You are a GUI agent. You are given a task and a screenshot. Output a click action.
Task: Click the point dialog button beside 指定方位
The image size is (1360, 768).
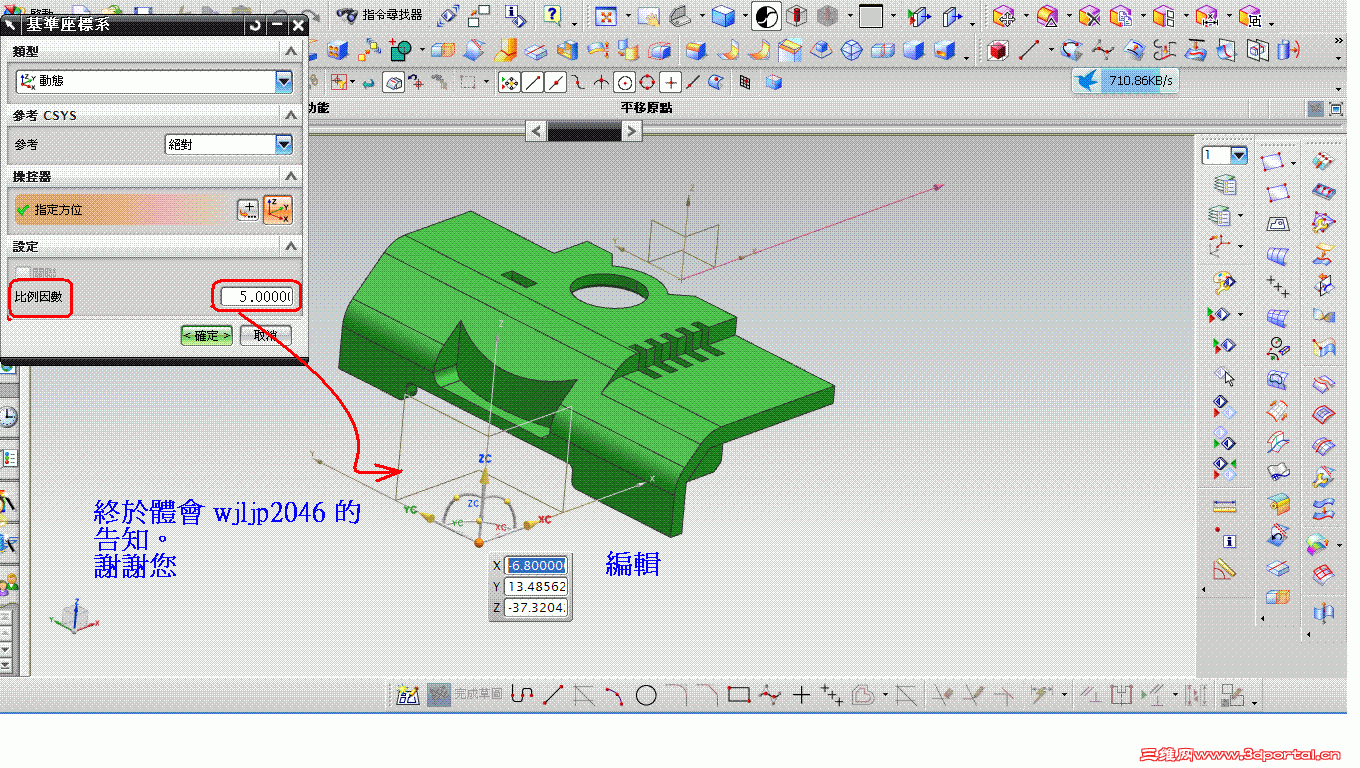[x=248, y=209]
